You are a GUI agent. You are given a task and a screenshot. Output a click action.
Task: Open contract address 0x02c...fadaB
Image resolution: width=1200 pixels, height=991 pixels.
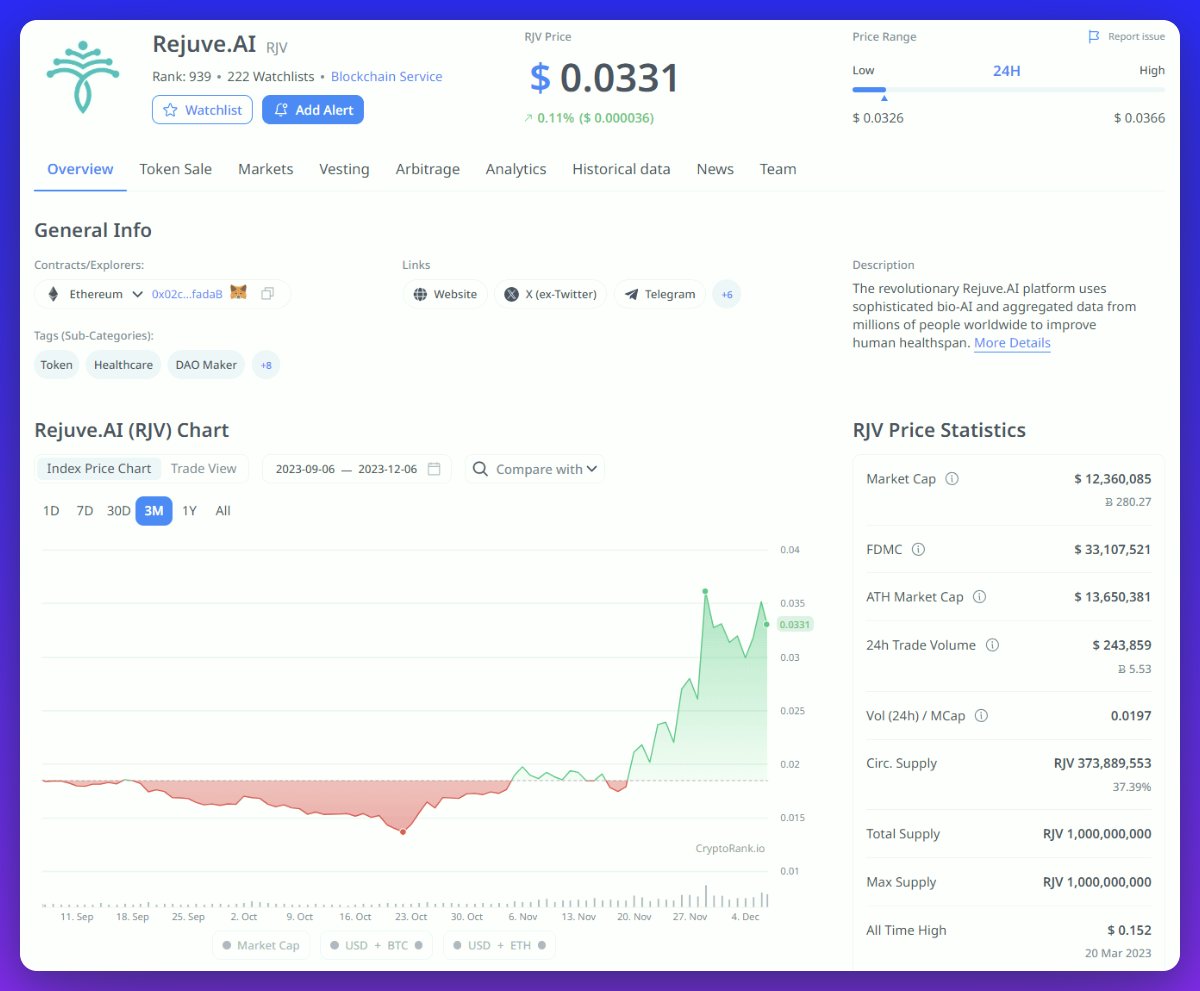187,294
